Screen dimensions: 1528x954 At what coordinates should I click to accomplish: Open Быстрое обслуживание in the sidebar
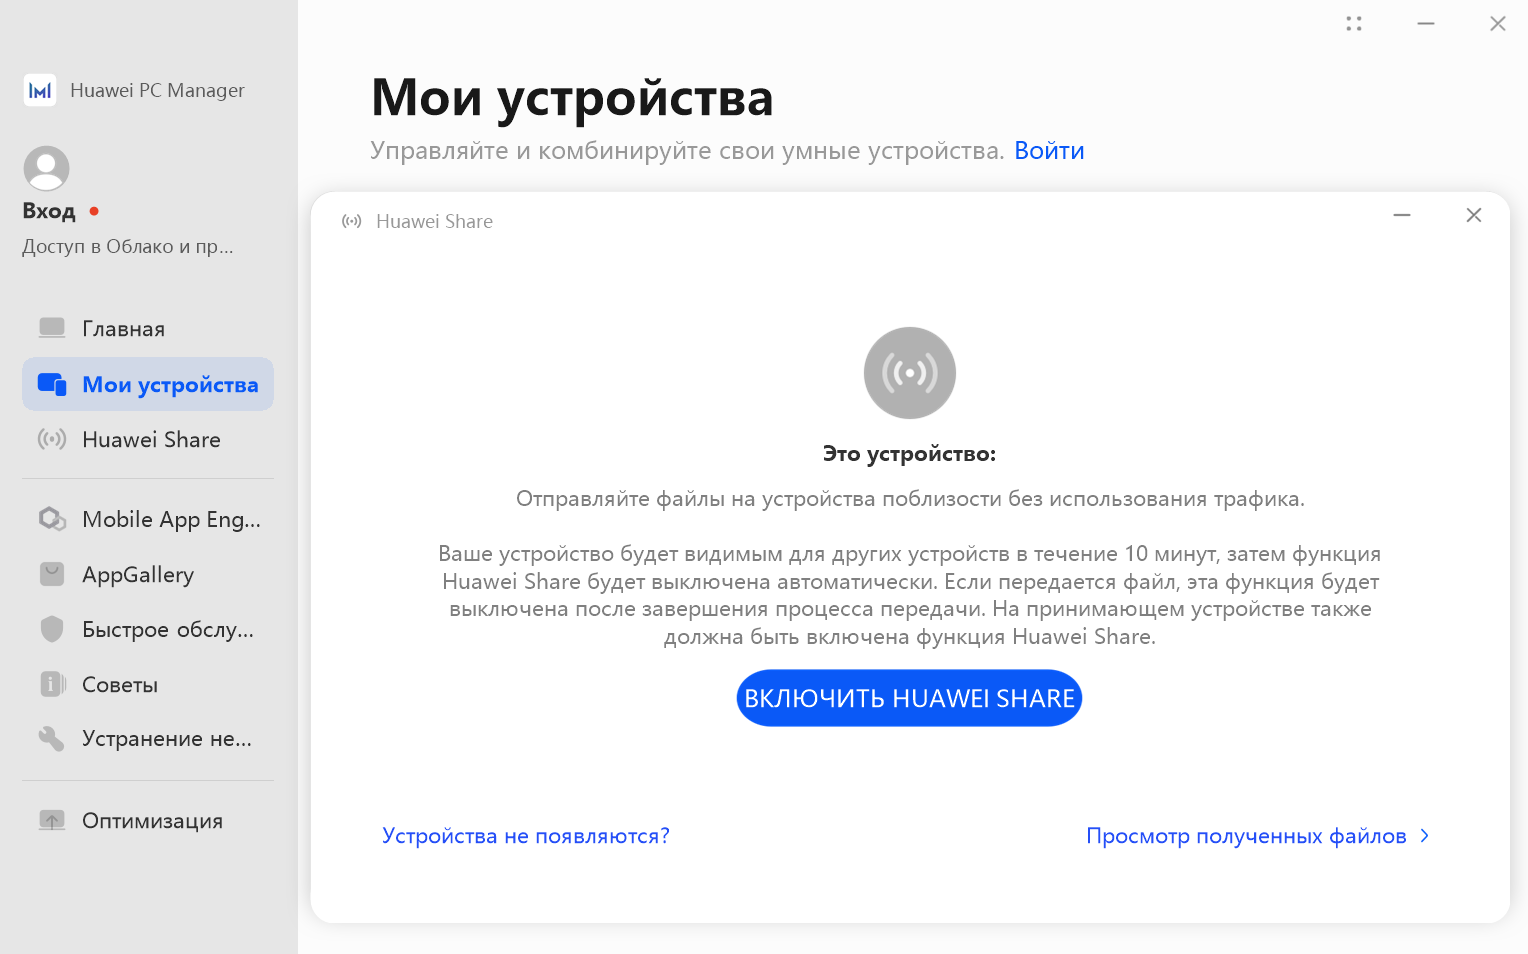[148, 629]
